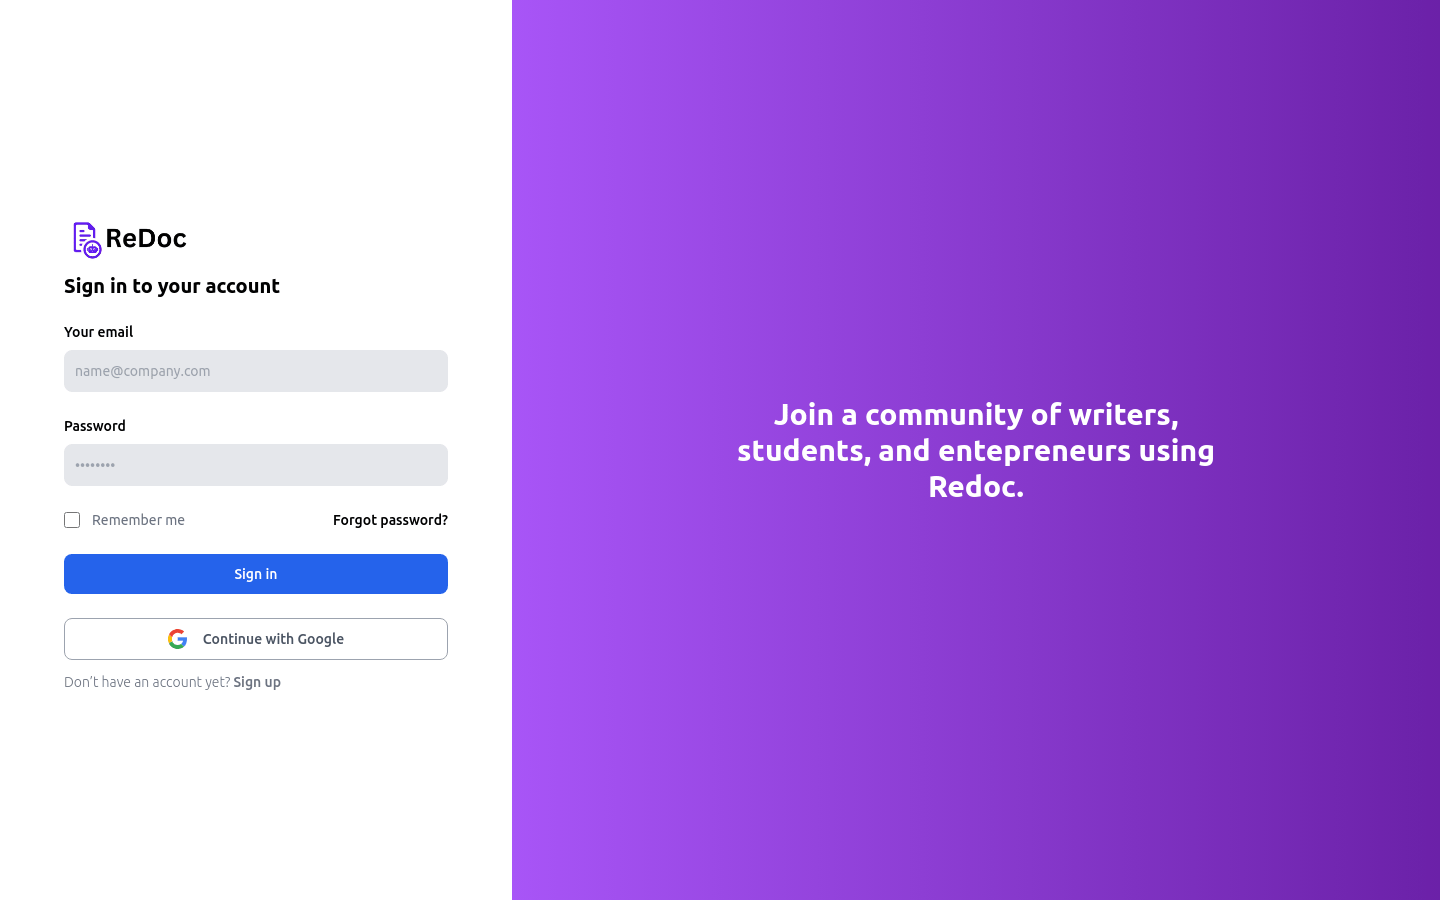1440x900 pixels.
Task: Focus the email input field
Action: [x=255, y=371]
